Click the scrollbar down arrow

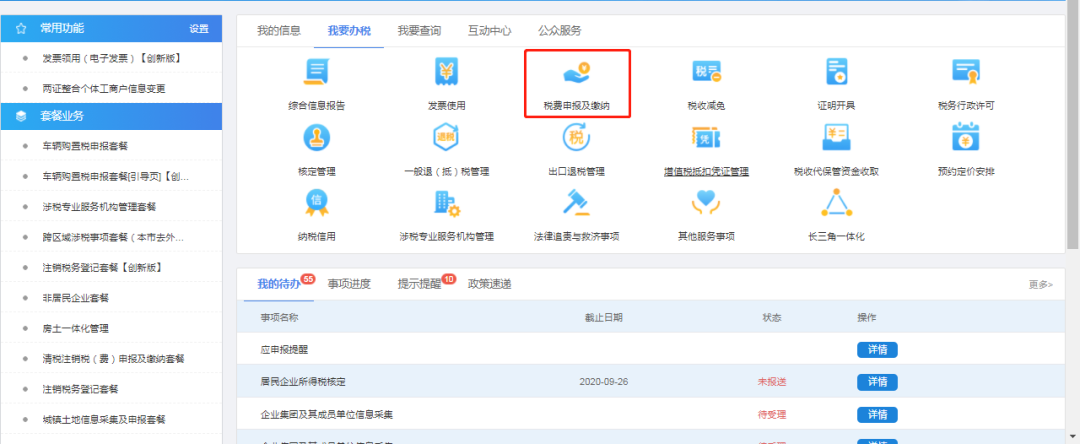[1073, 436]
